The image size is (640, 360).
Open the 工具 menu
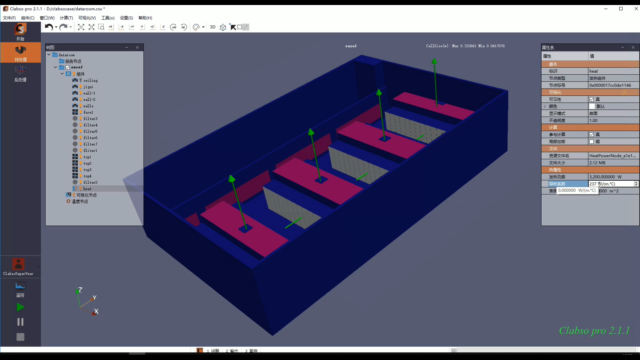point(108,18)
